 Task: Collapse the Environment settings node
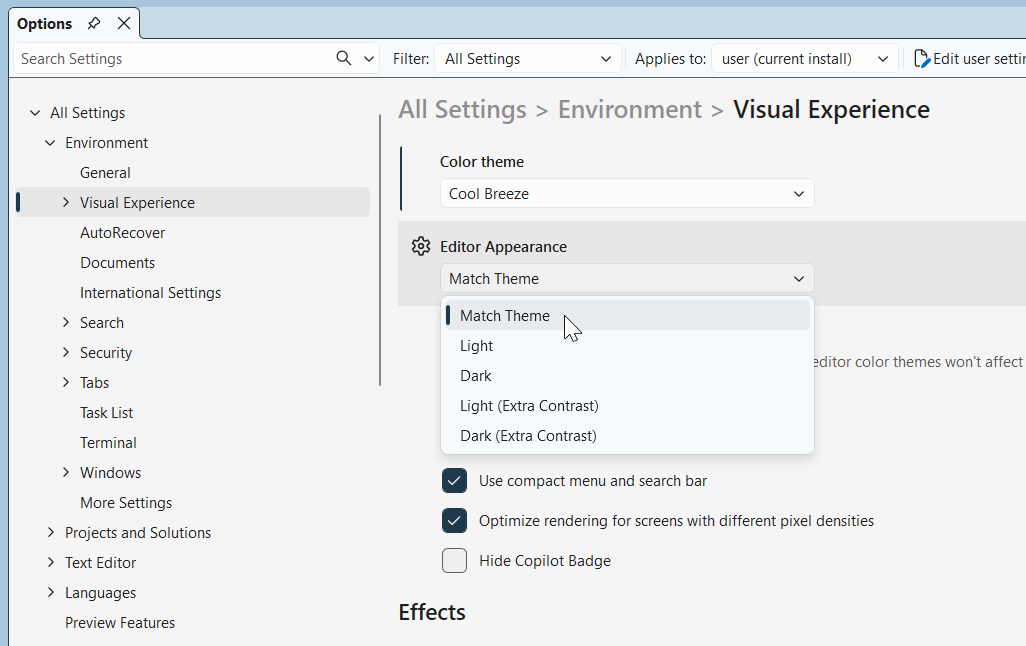(50, 142)
